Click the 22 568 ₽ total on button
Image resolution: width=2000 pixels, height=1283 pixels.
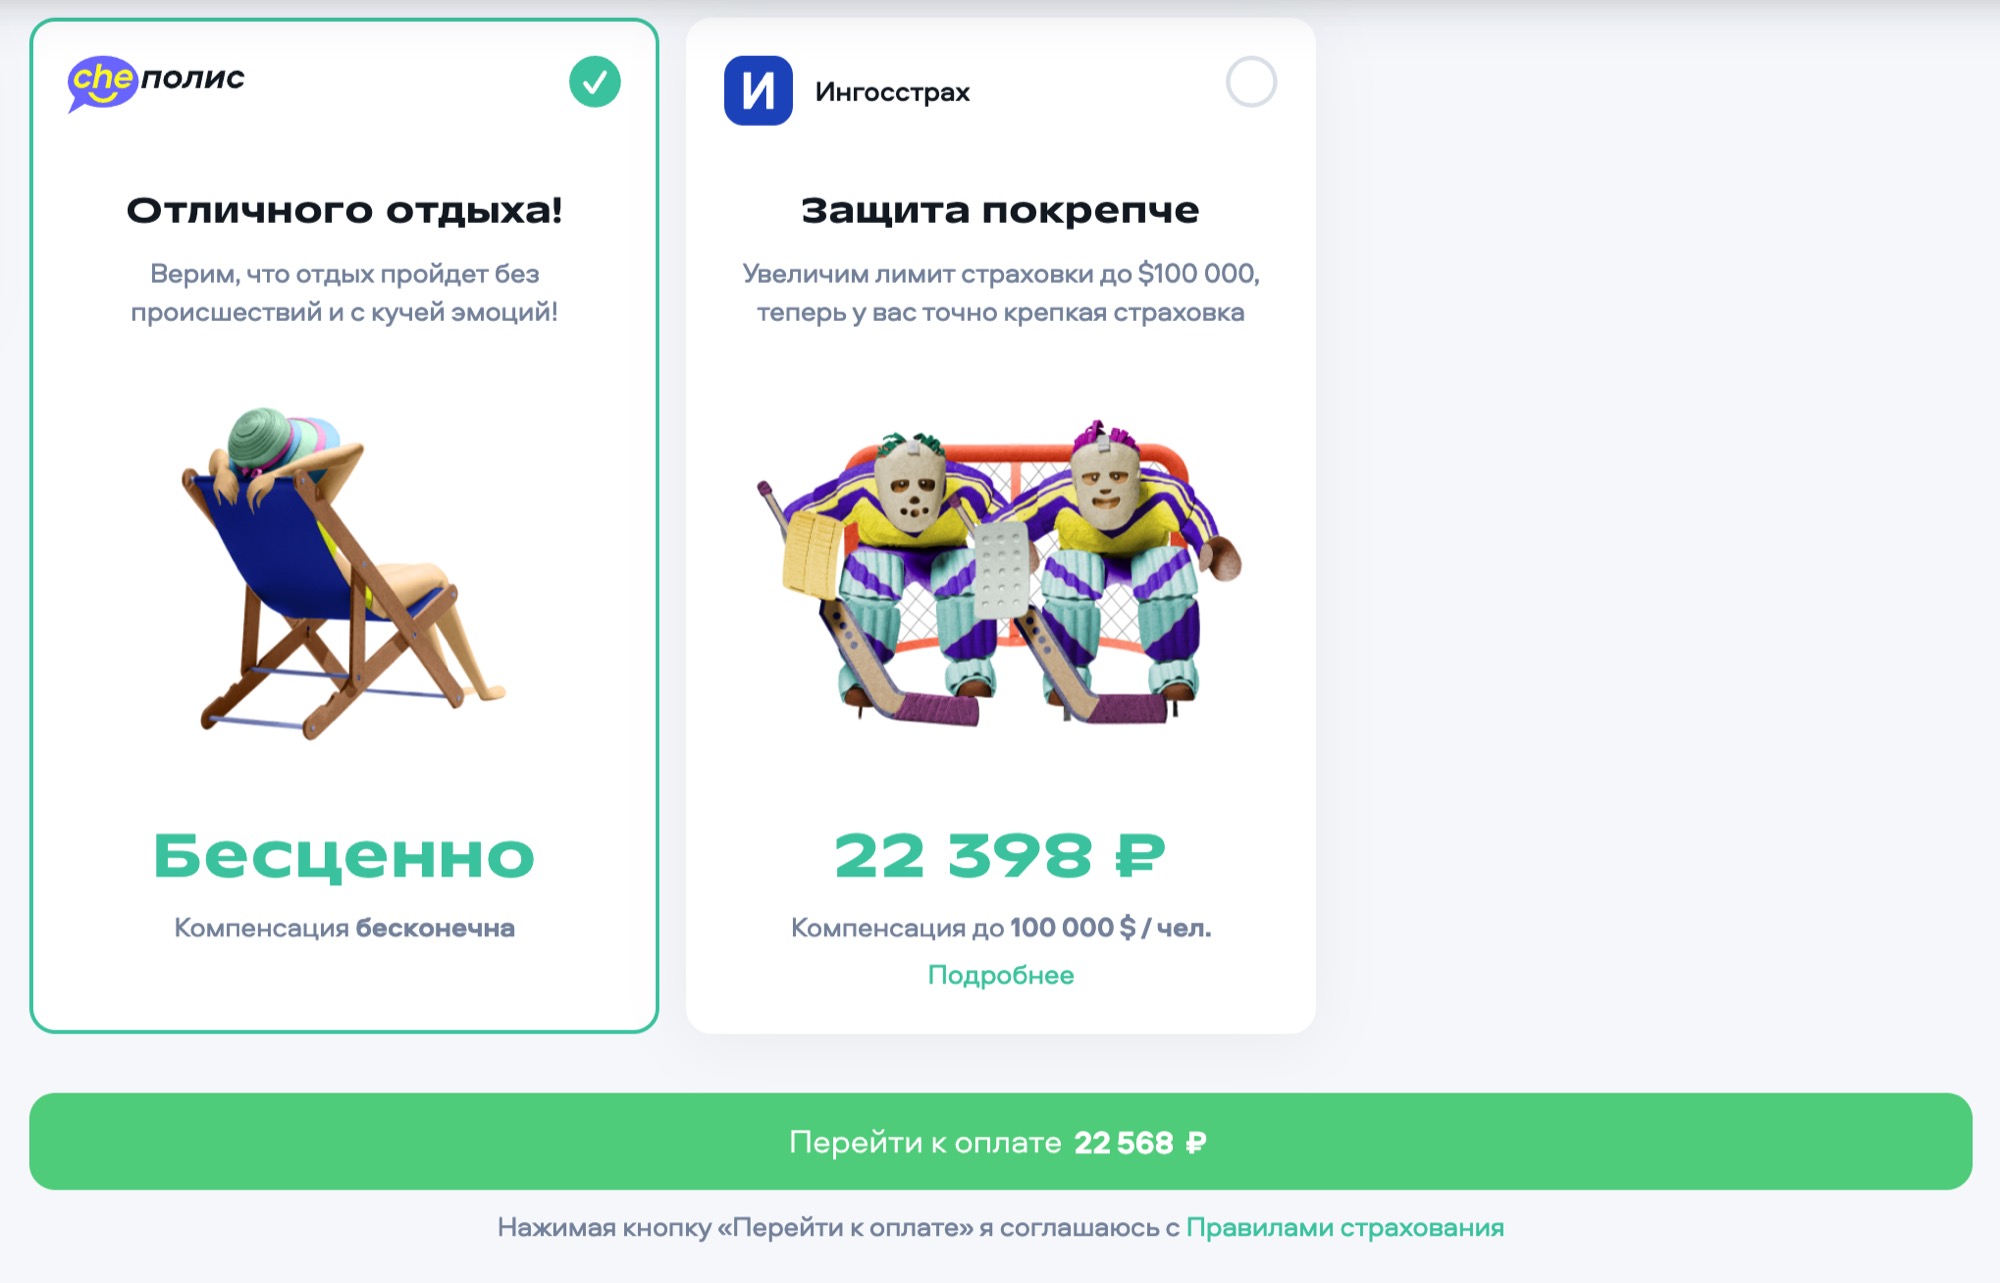[1140, 1142]
